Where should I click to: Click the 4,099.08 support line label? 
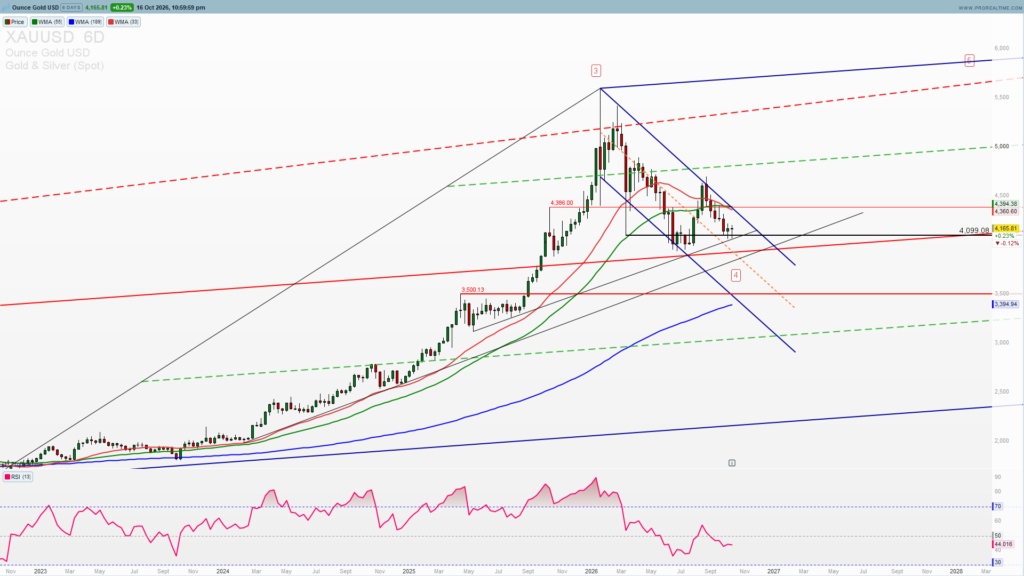(974, 231)
